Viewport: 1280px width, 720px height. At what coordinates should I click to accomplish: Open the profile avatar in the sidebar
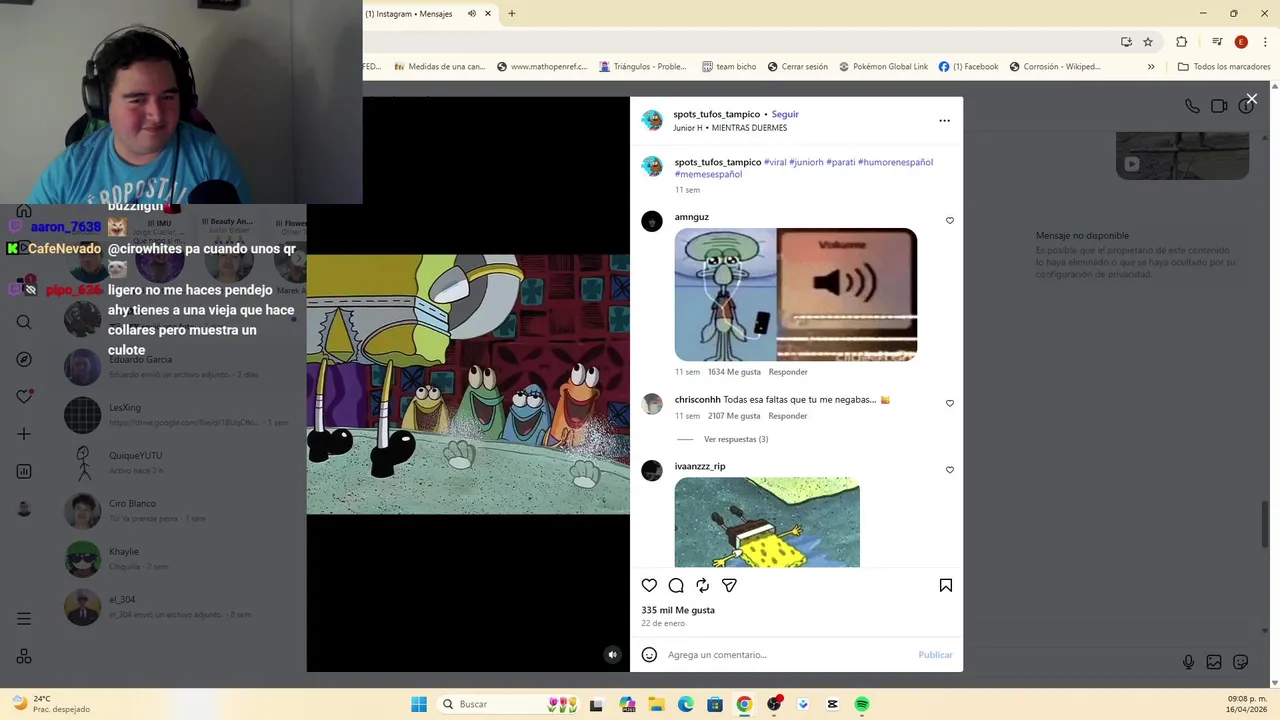coord(24,509)
